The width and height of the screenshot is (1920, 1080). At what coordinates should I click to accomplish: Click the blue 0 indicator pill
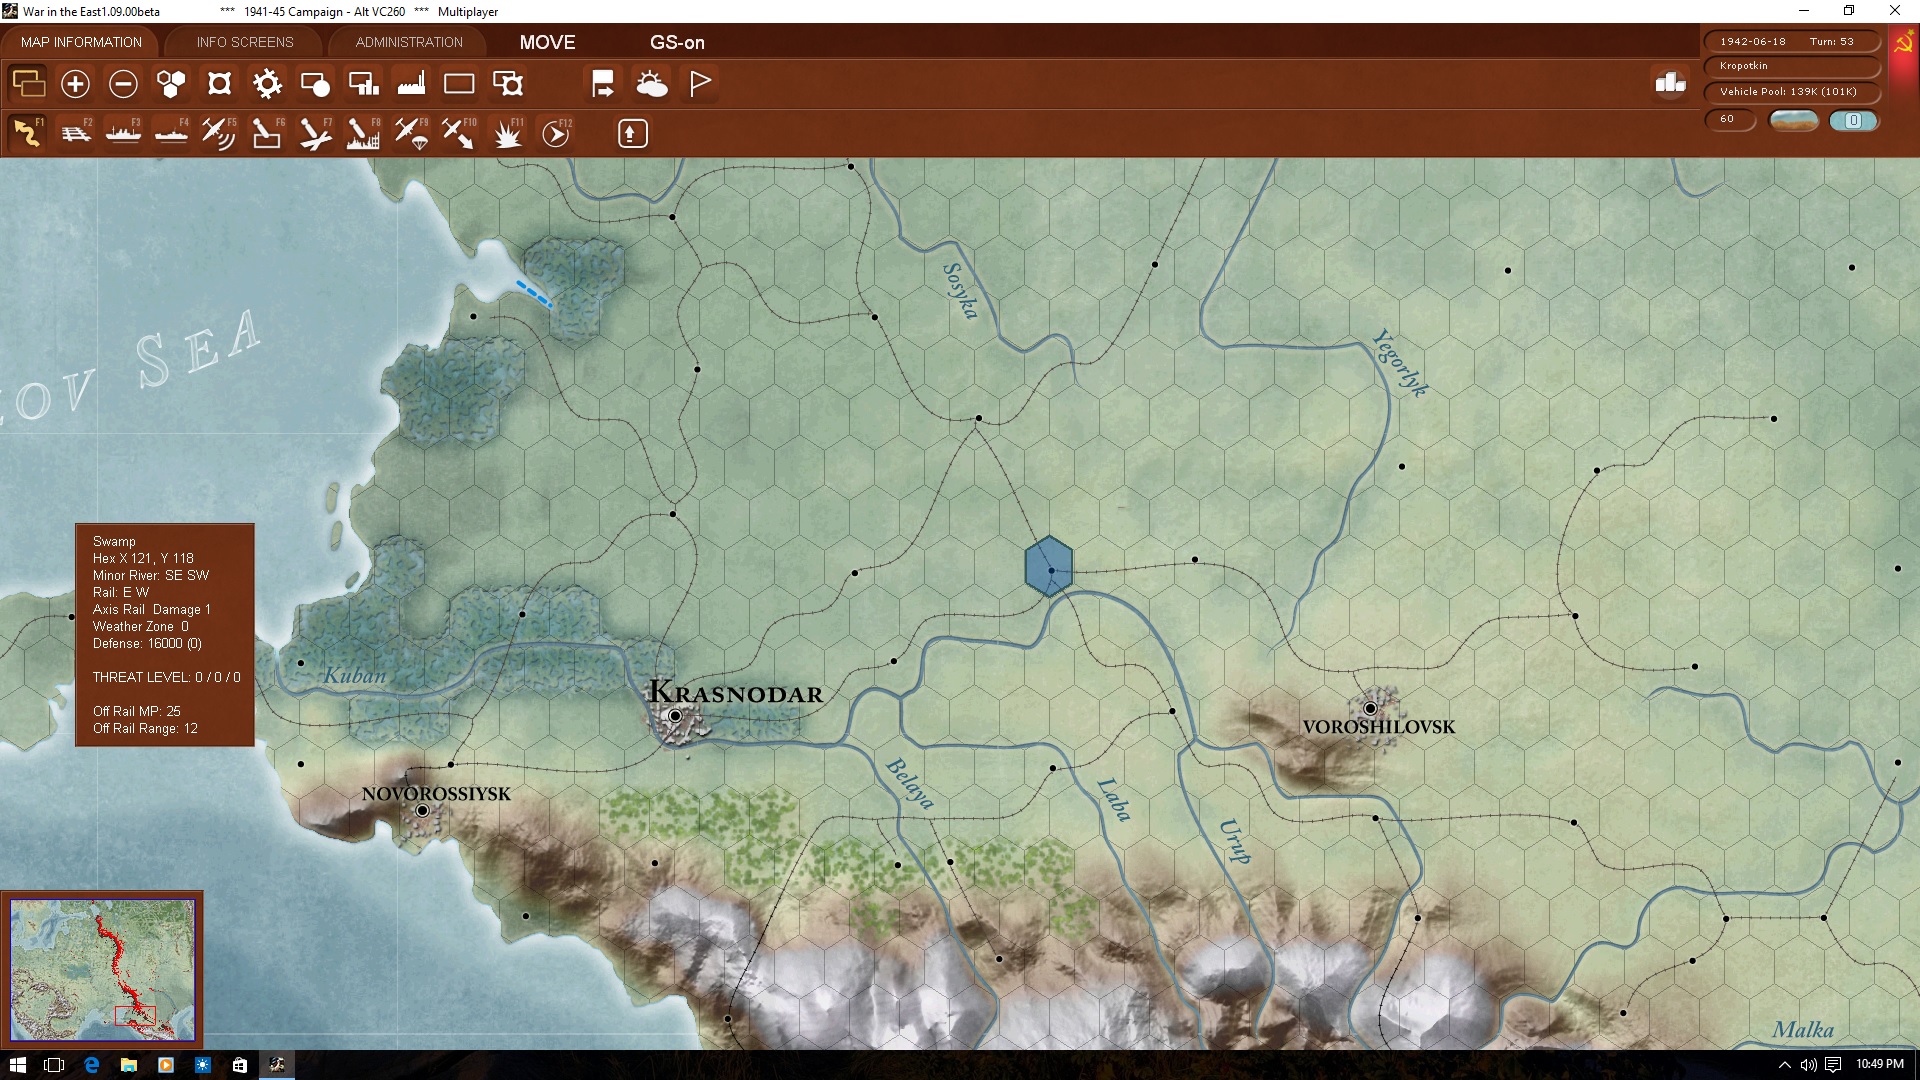pos(1853,120)
